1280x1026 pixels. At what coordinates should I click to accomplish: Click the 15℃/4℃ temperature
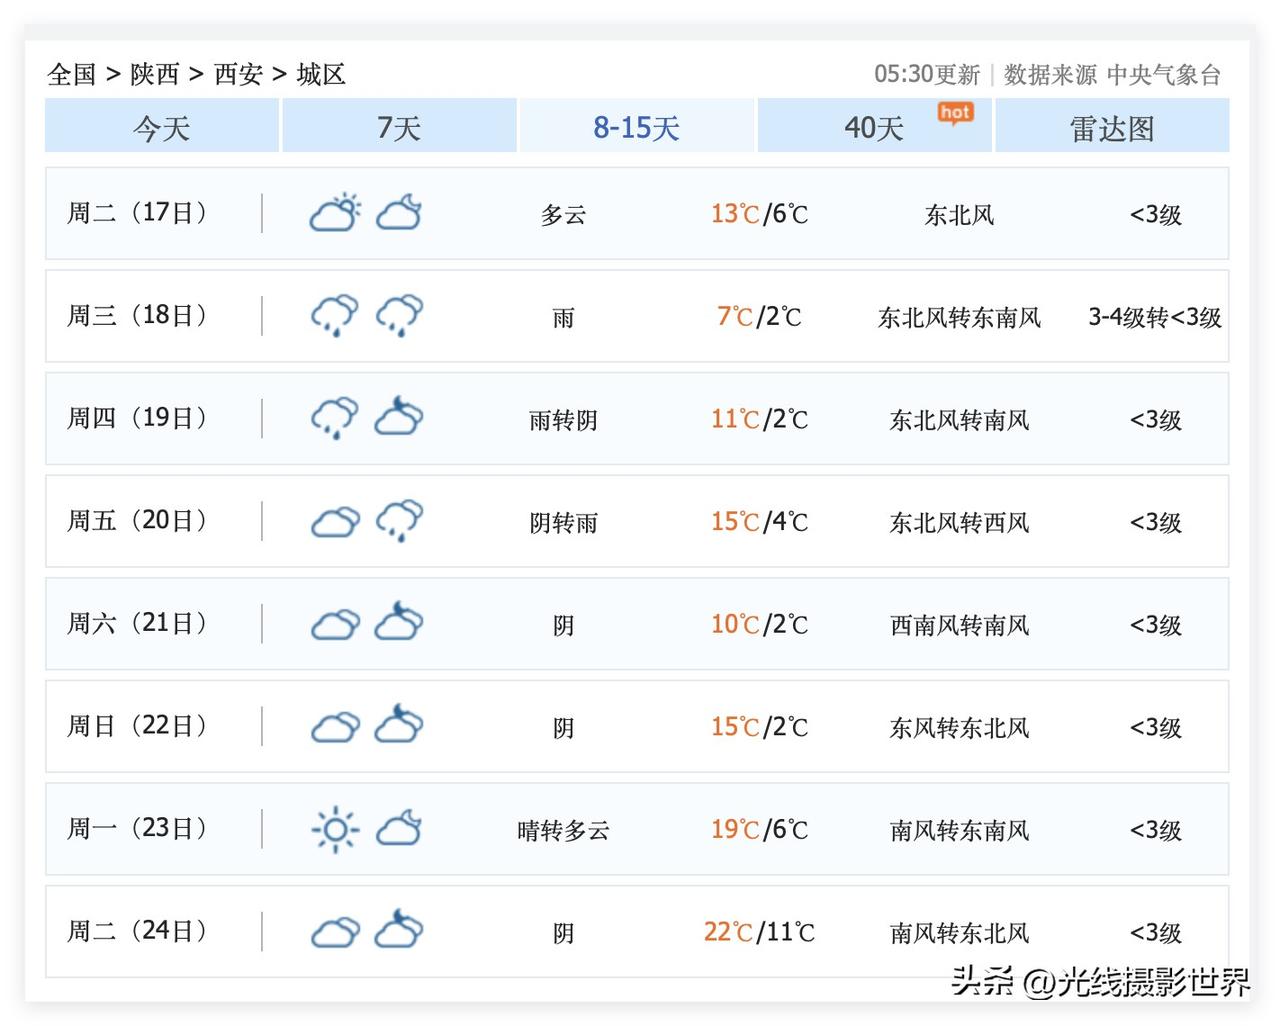point(759,522)
